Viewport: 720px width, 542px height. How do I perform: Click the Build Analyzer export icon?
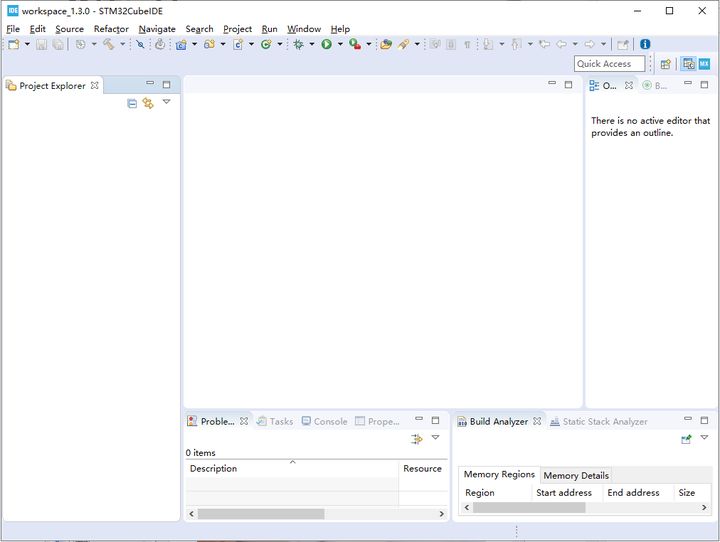(x=686, y=440)
